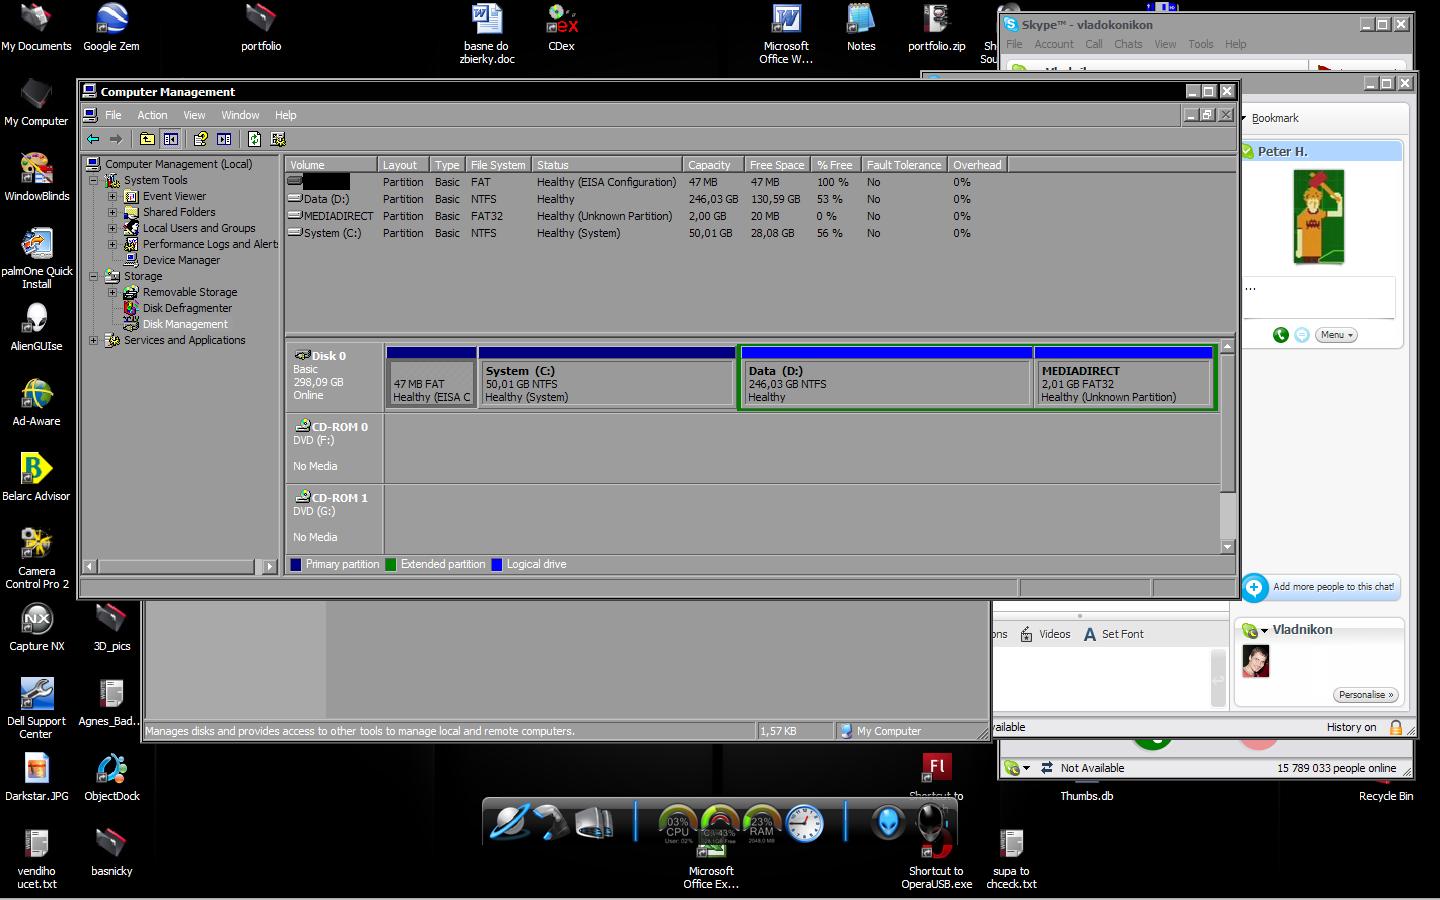Click the Refresh toolbar icon
This screenshot has height=900, width=1440.
click(254, 139)
